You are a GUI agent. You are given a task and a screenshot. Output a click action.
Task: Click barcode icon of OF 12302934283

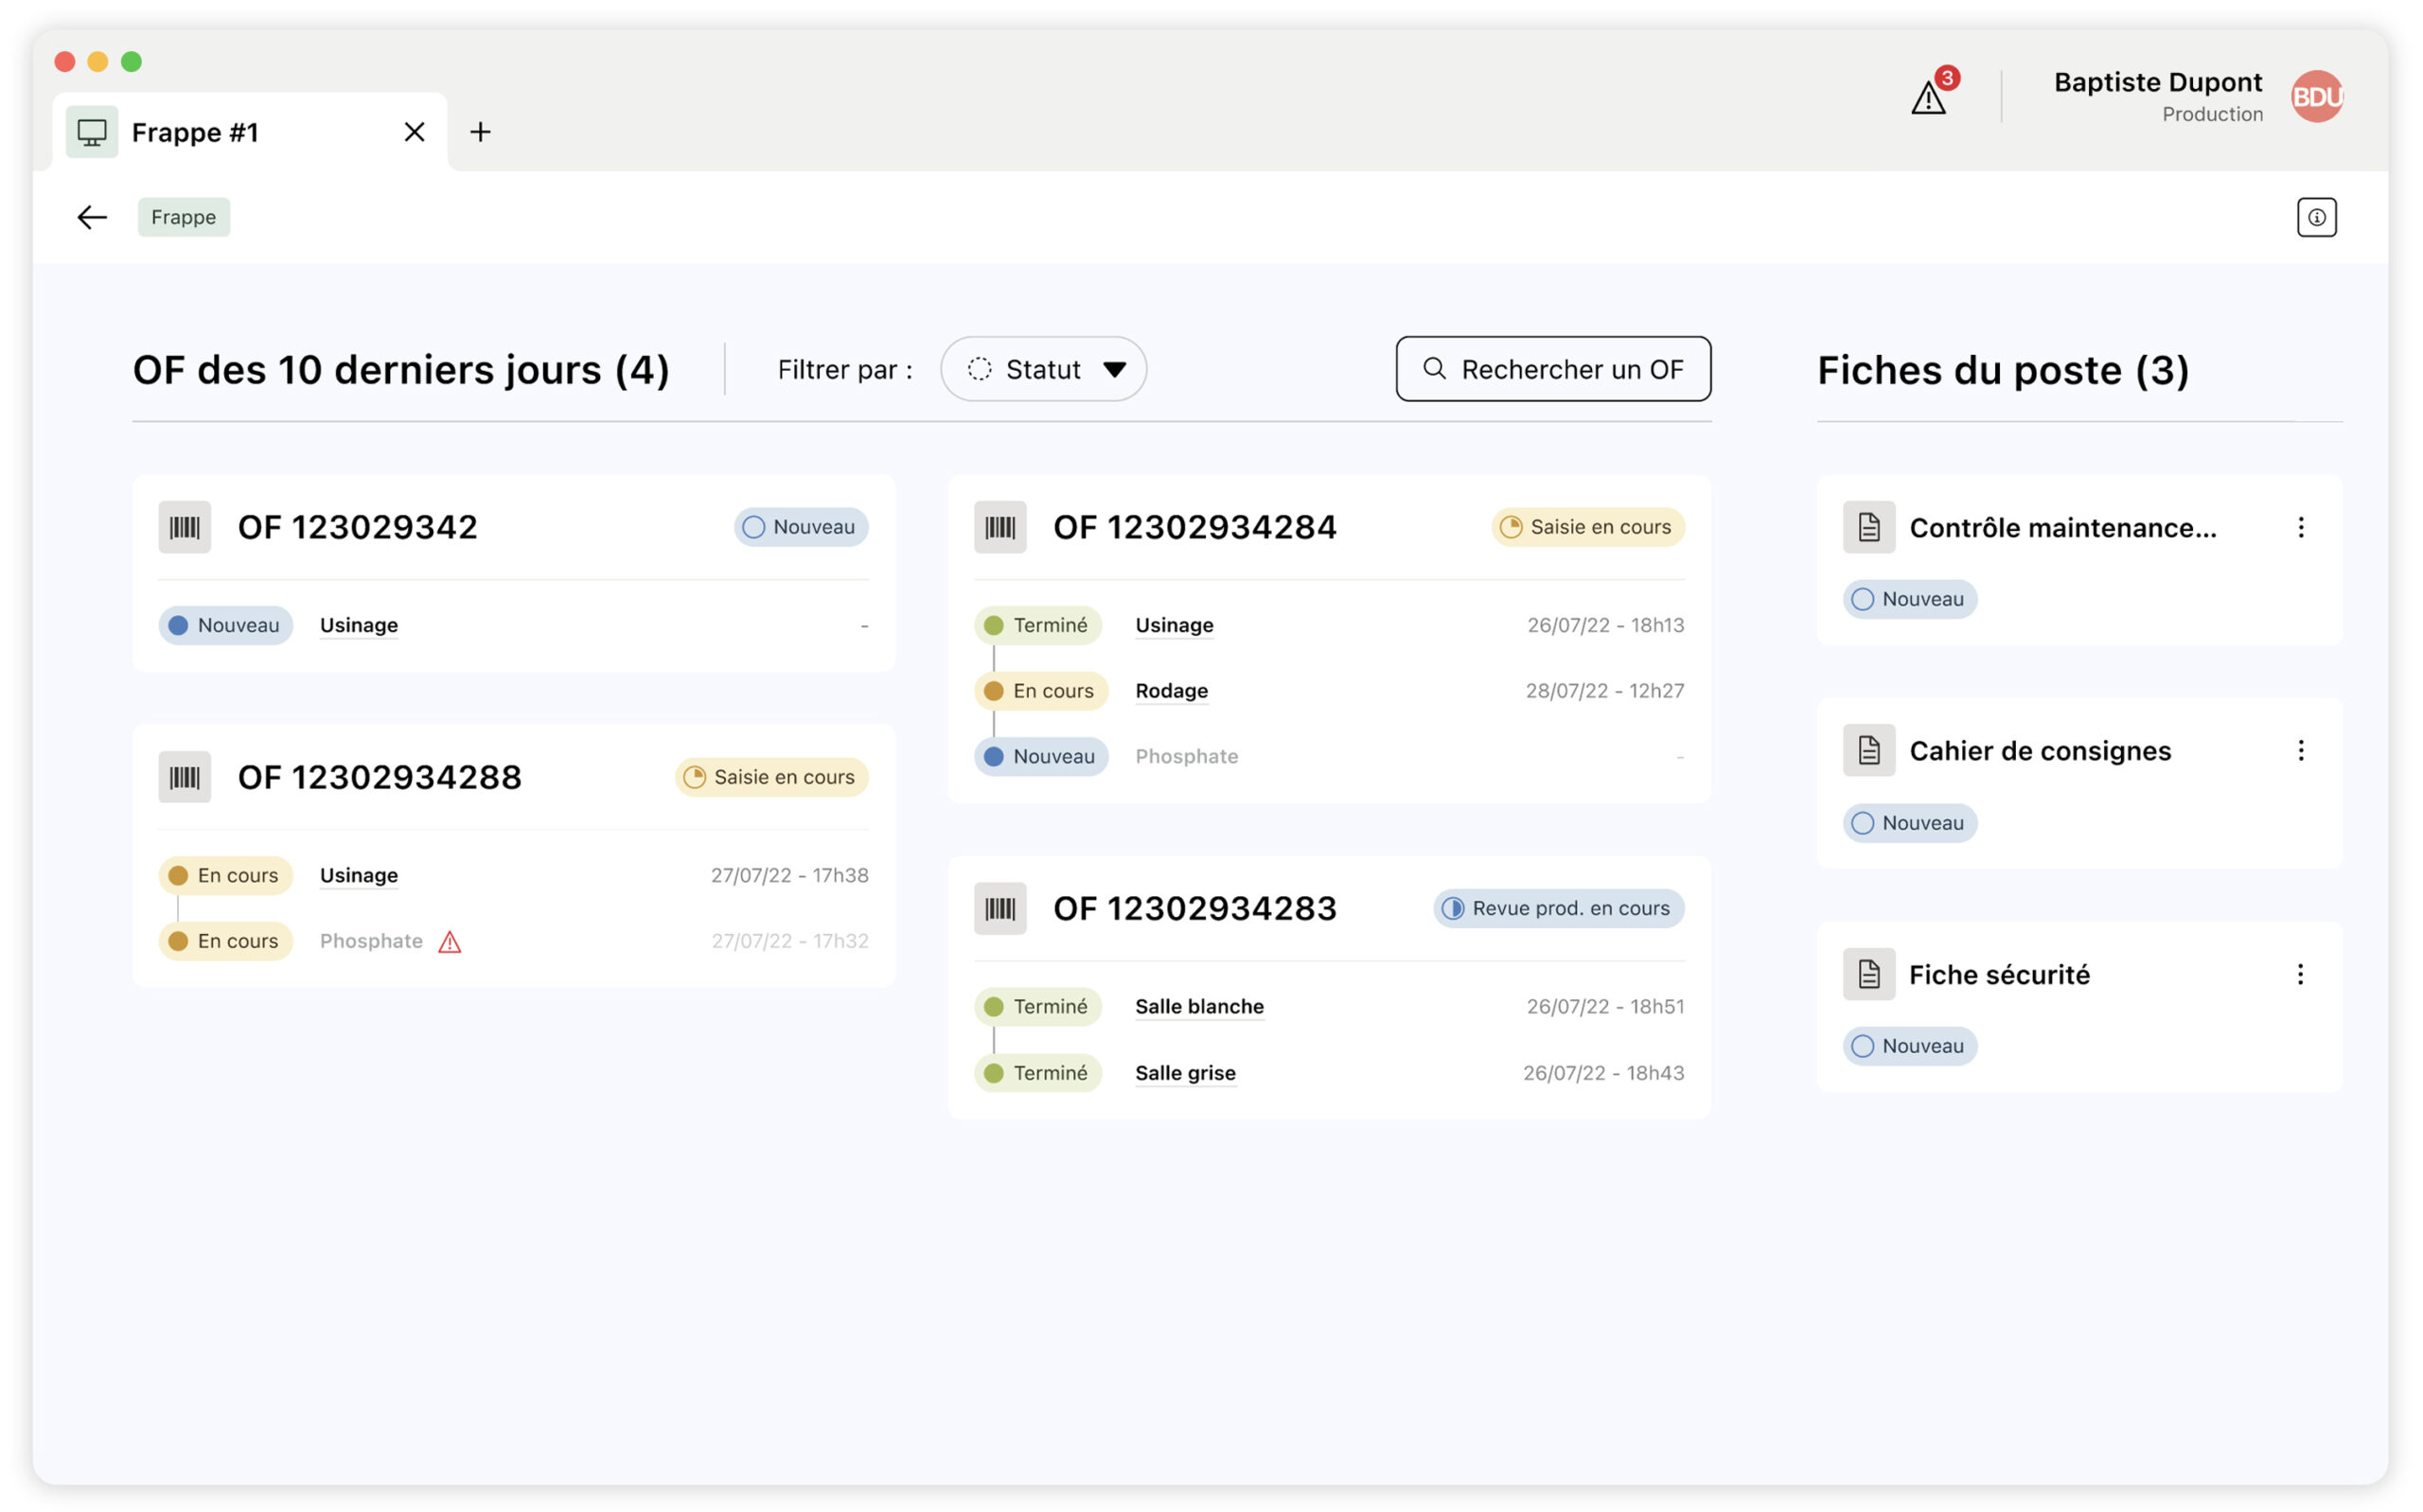pyautogui.click(x=1000, y=908)
